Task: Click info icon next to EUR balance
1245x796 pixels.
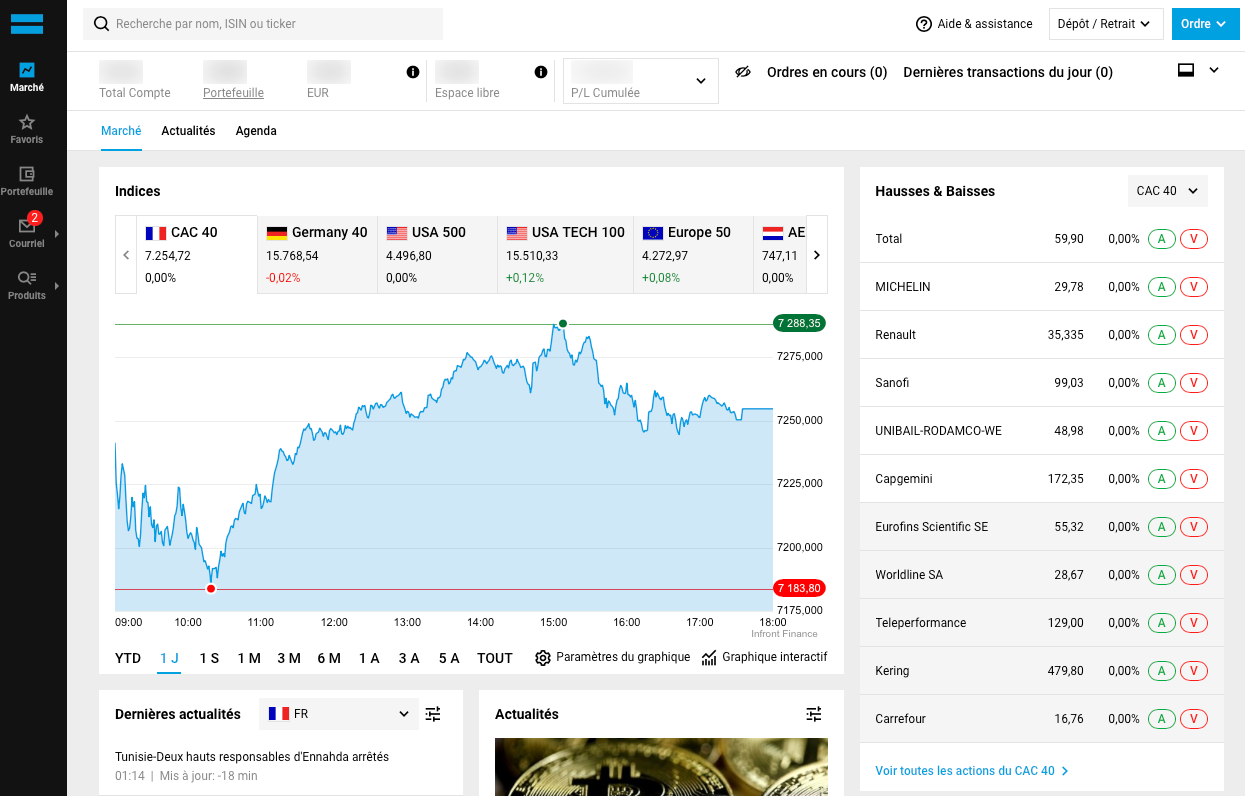Action: [x=413, y=72]
